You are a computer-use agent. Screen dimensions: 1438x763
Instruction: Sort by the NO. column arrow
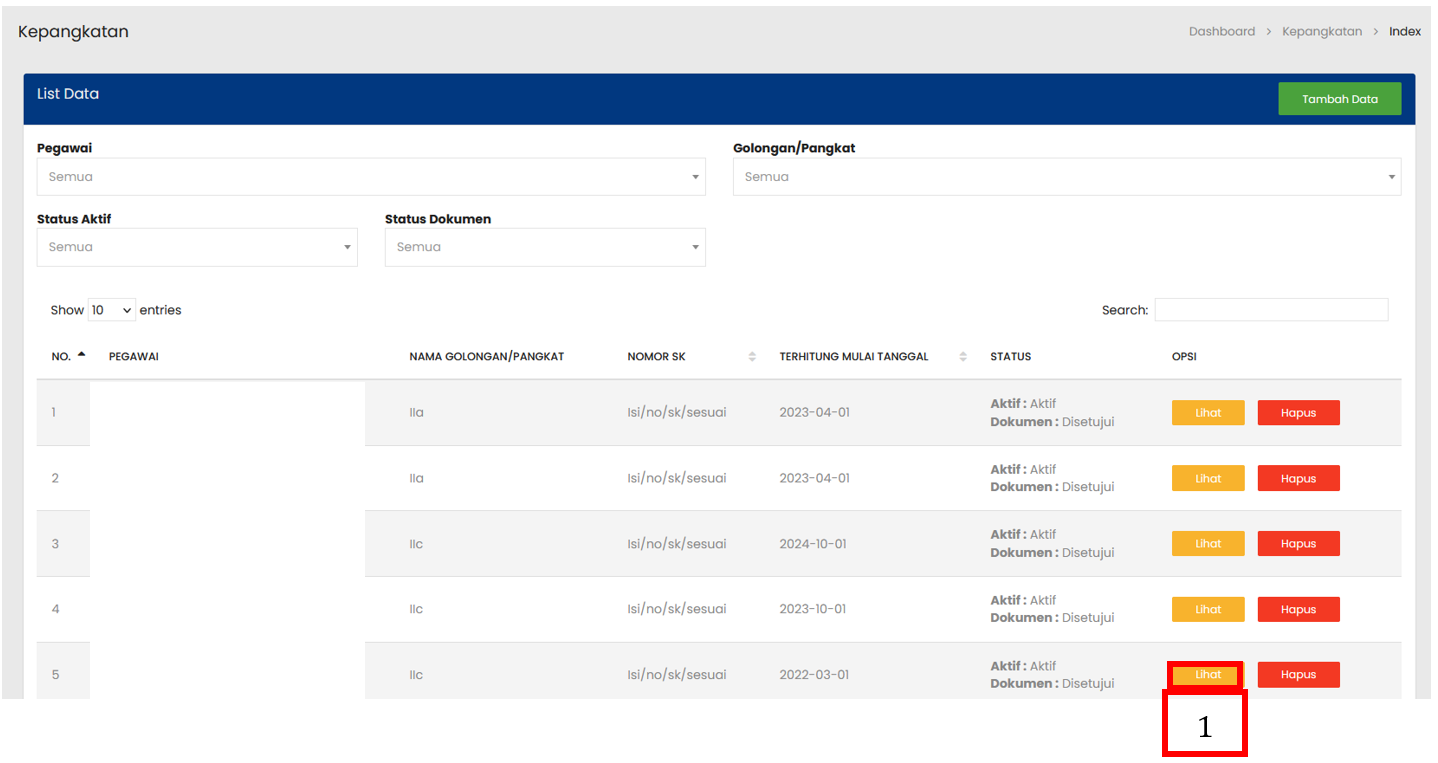pyautogui.click(x=81, y=356)
